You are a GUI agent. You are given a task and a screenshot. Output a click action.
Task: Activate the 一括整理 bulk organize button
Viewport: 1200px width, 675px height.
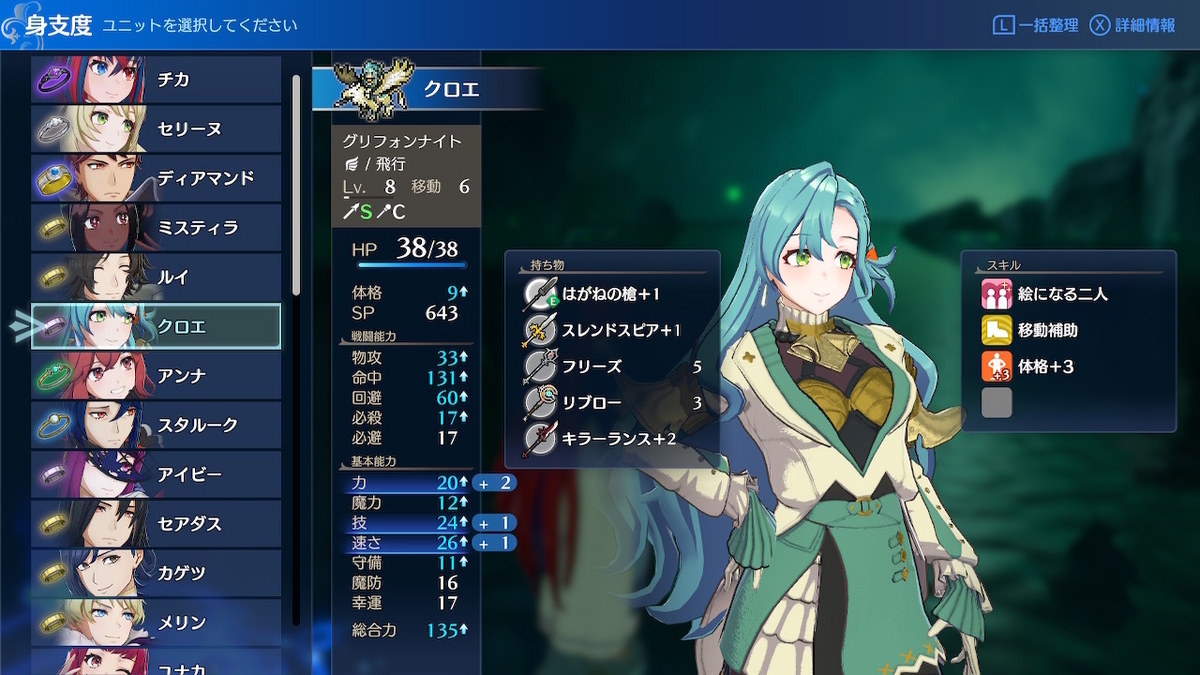tap(1035, 25)
